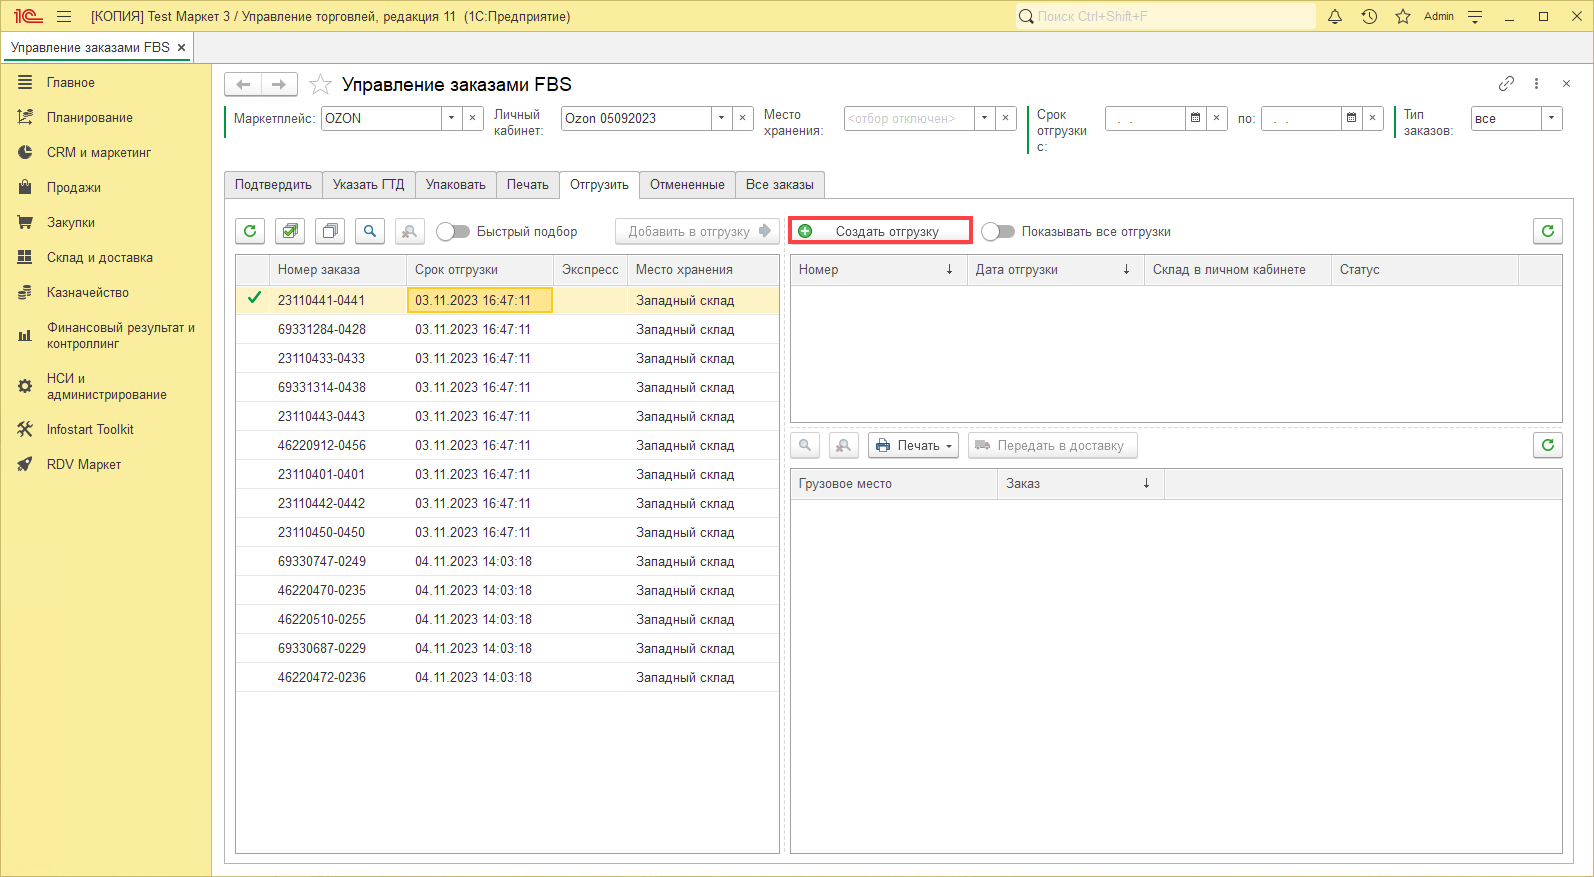
Task: Click the Создать отгрузку button
Action: 880,231
